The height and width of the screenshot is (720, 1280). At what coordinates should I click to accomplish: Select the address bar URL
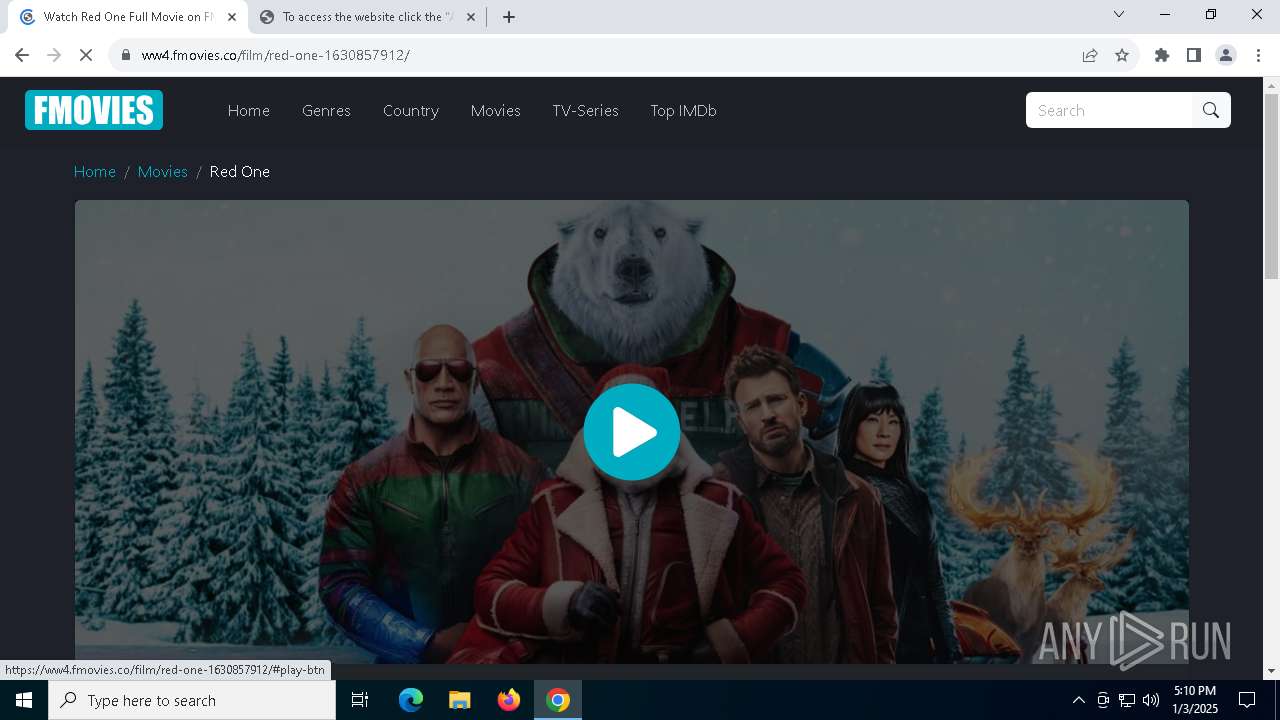276,55
